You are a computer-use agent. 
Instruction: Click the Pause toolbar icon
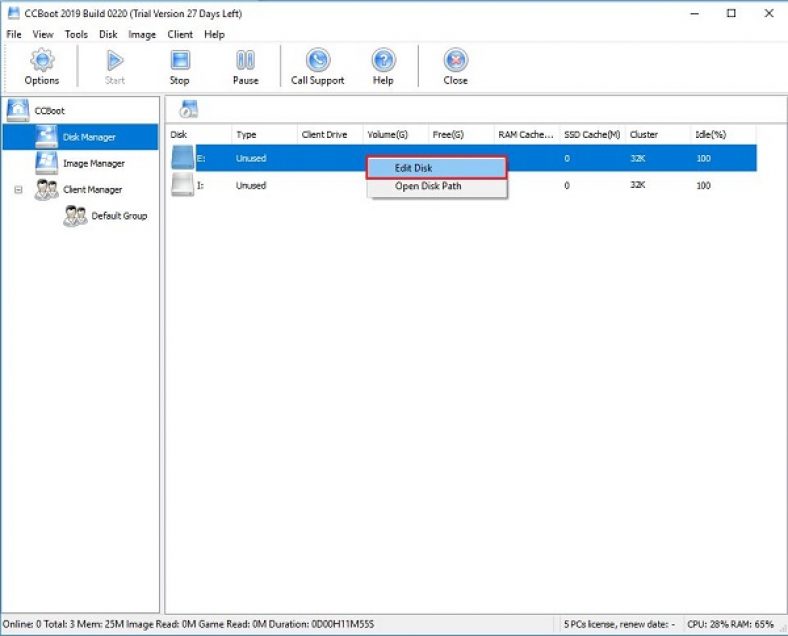coord(245,61)
